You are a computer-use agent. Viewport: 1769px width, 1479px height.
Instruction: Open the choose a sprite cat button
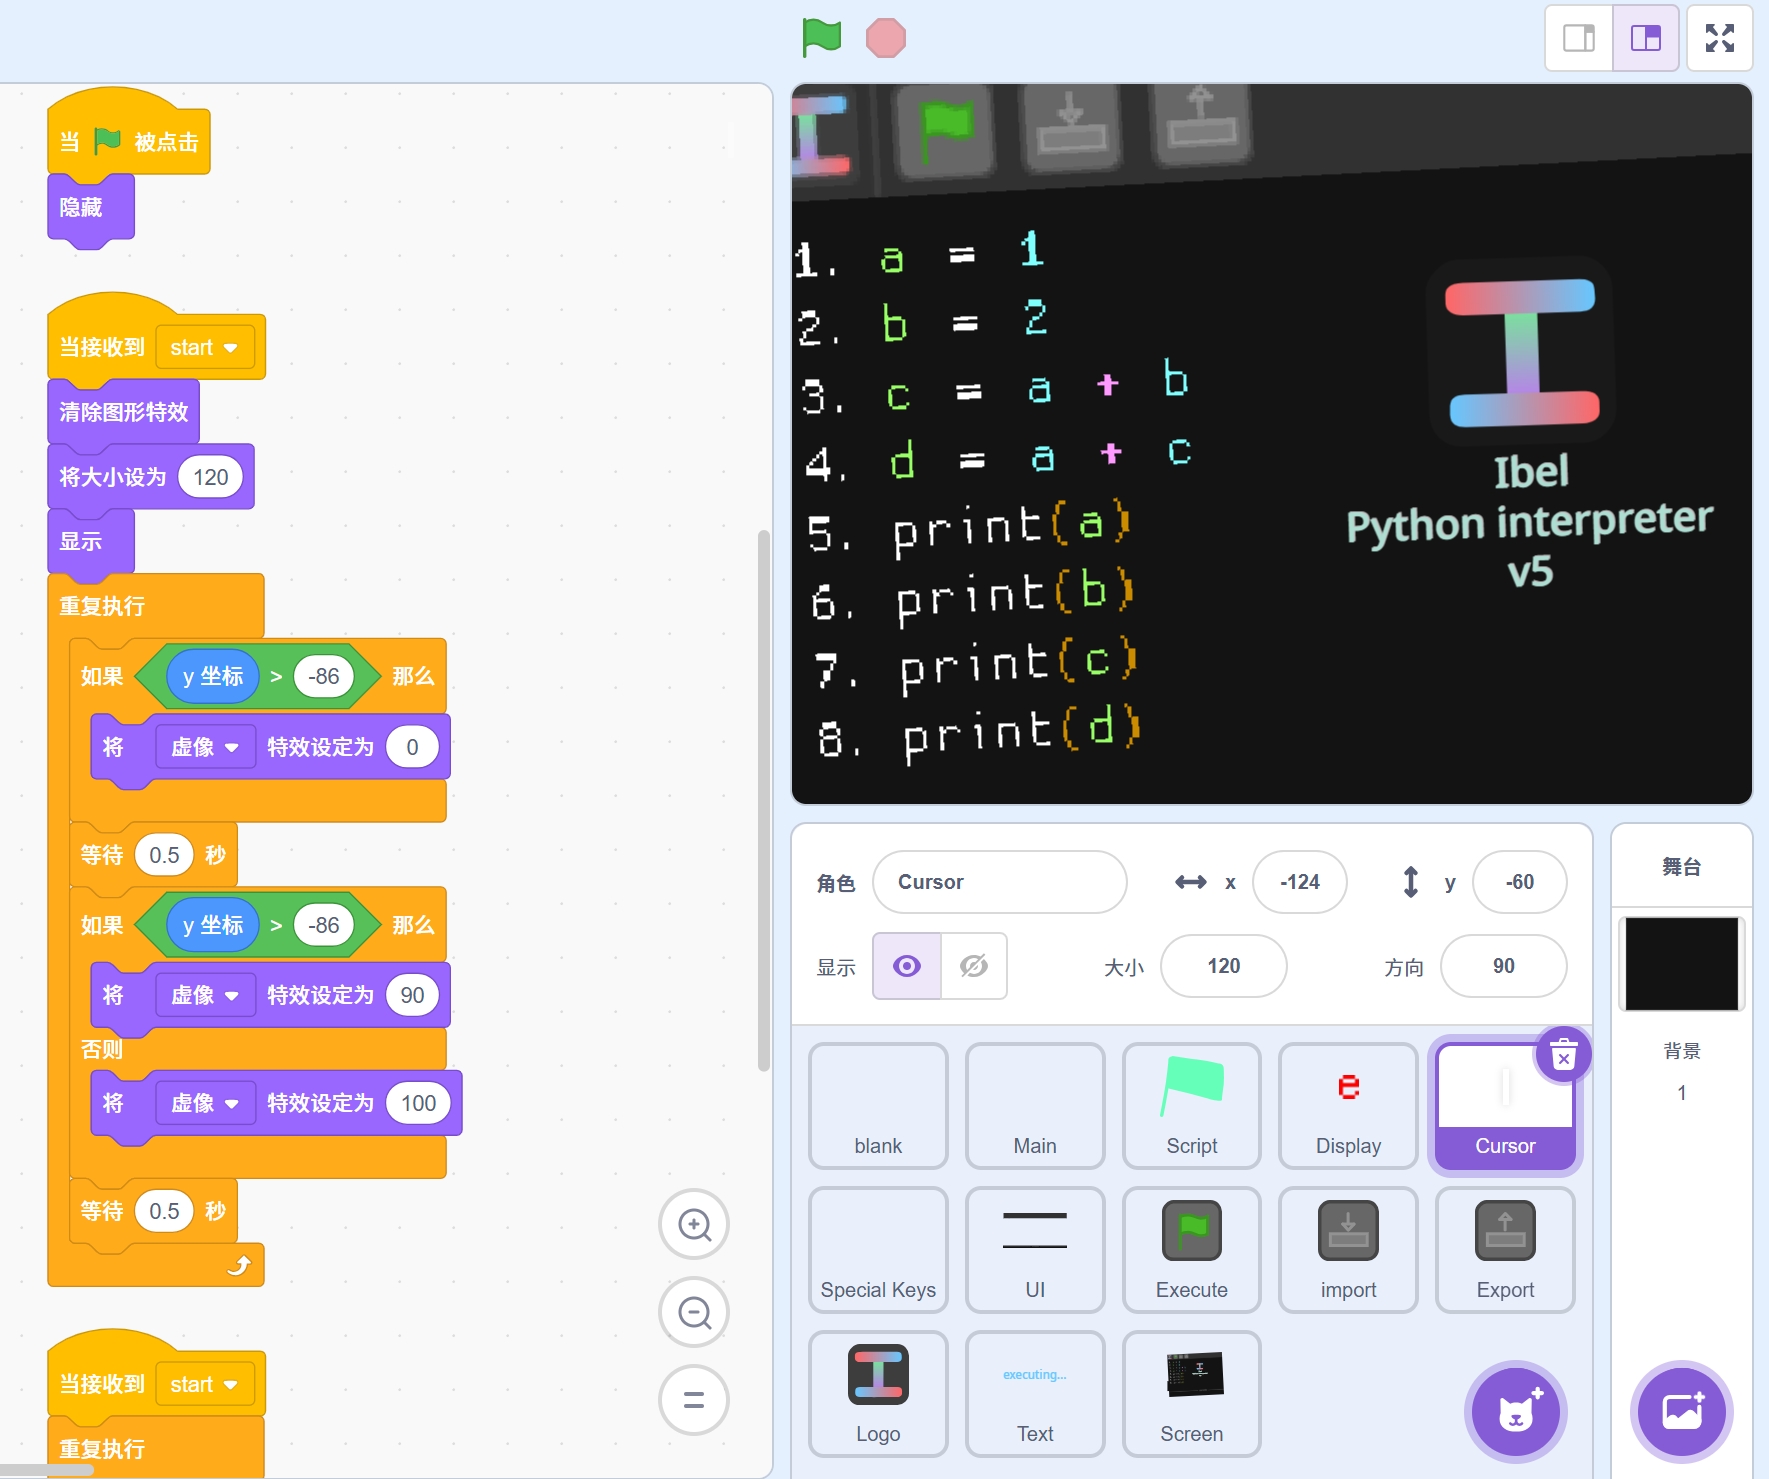point(1515,1412)
